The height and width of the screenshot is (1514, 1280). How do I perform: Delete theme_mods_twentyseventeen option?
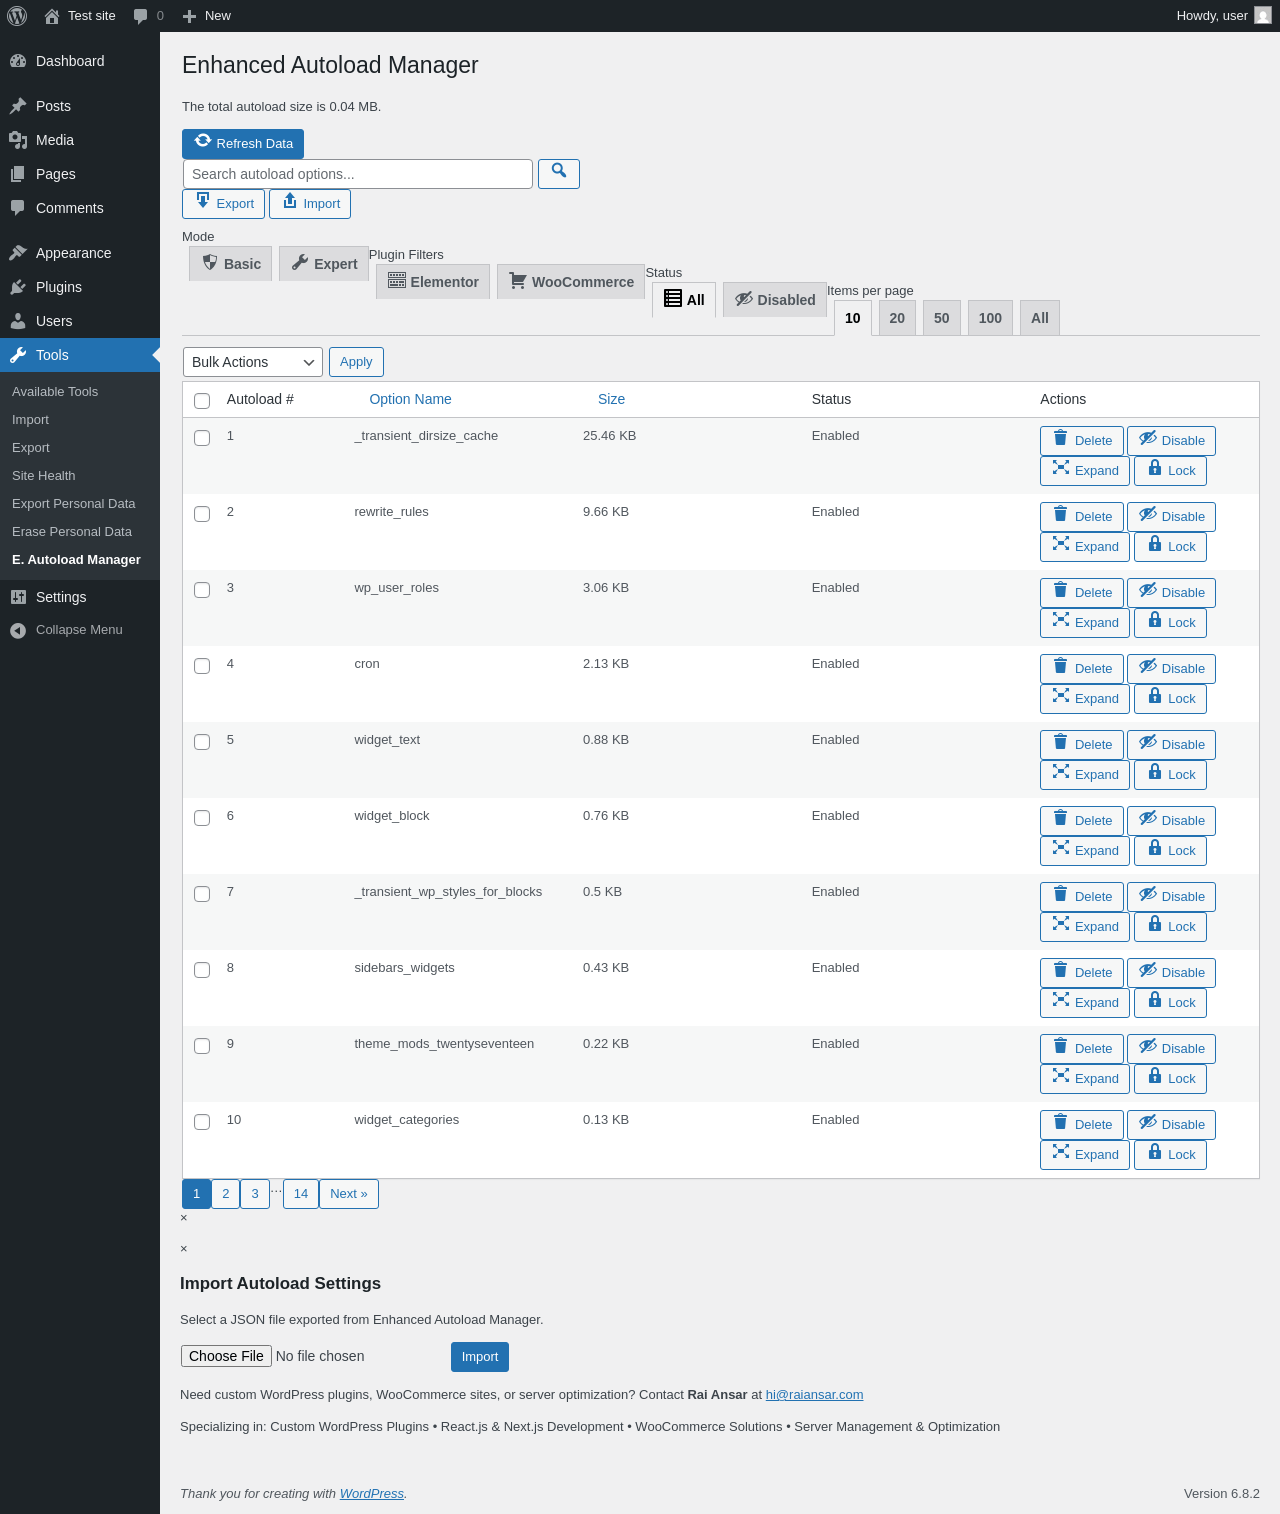[1082, 1049]
